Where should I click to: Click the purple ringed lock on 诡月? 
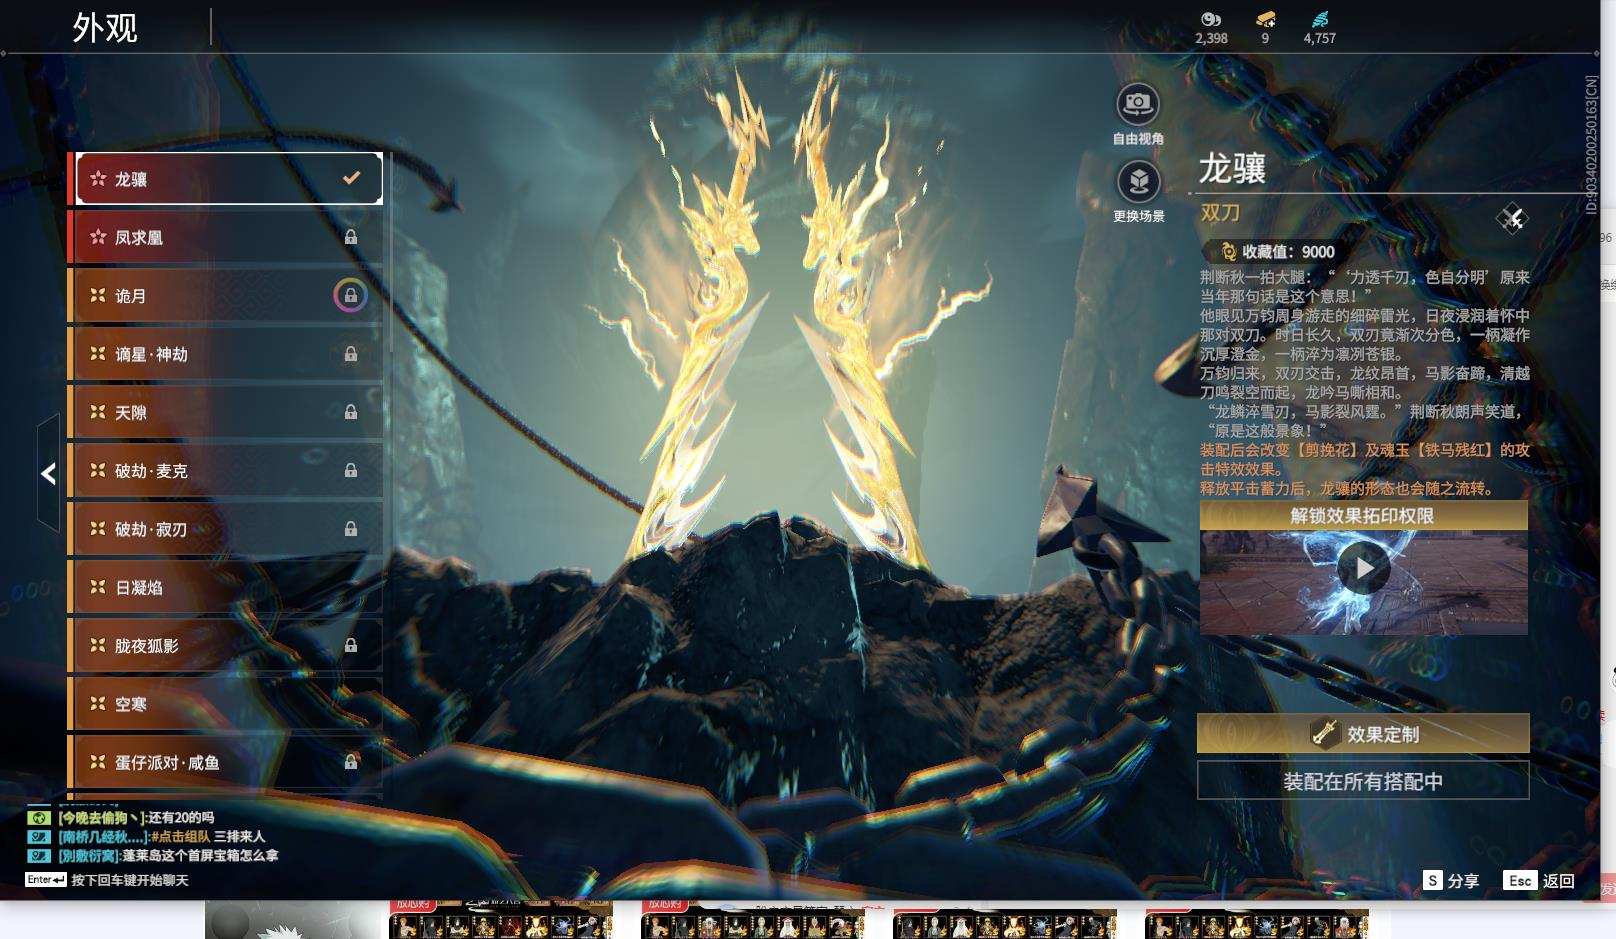click(350, 296)
